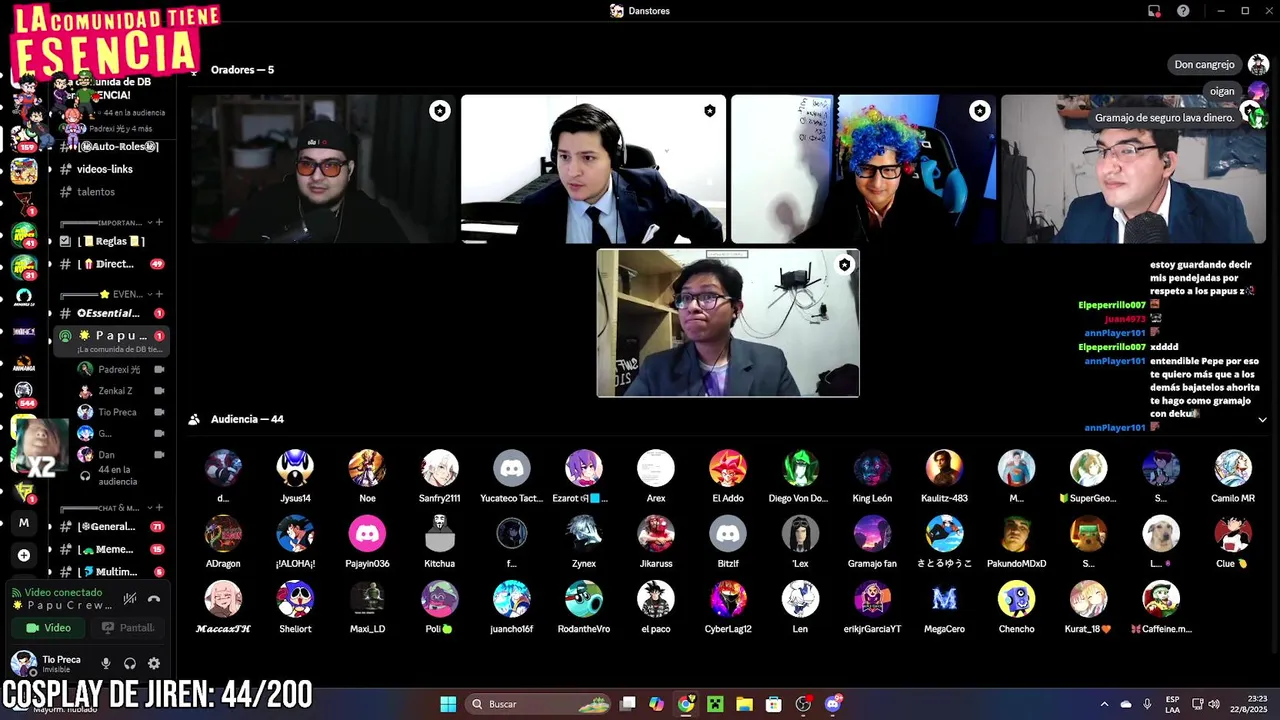Open the Multim... channel
The height and width of the screenshot is (720, 1280).
tap(113, 572)
